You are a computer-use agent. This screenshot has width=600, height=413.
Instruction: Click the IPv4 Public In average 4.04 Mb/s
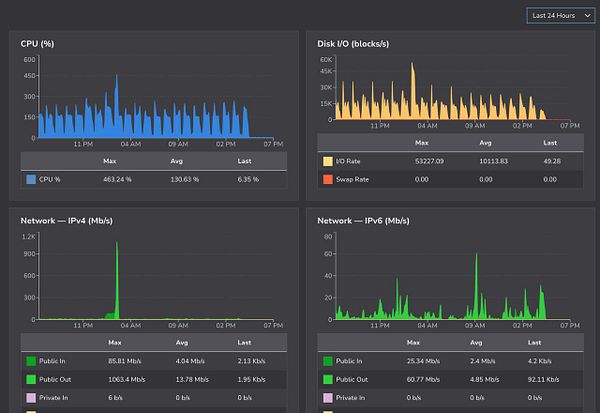coord(190,361)
